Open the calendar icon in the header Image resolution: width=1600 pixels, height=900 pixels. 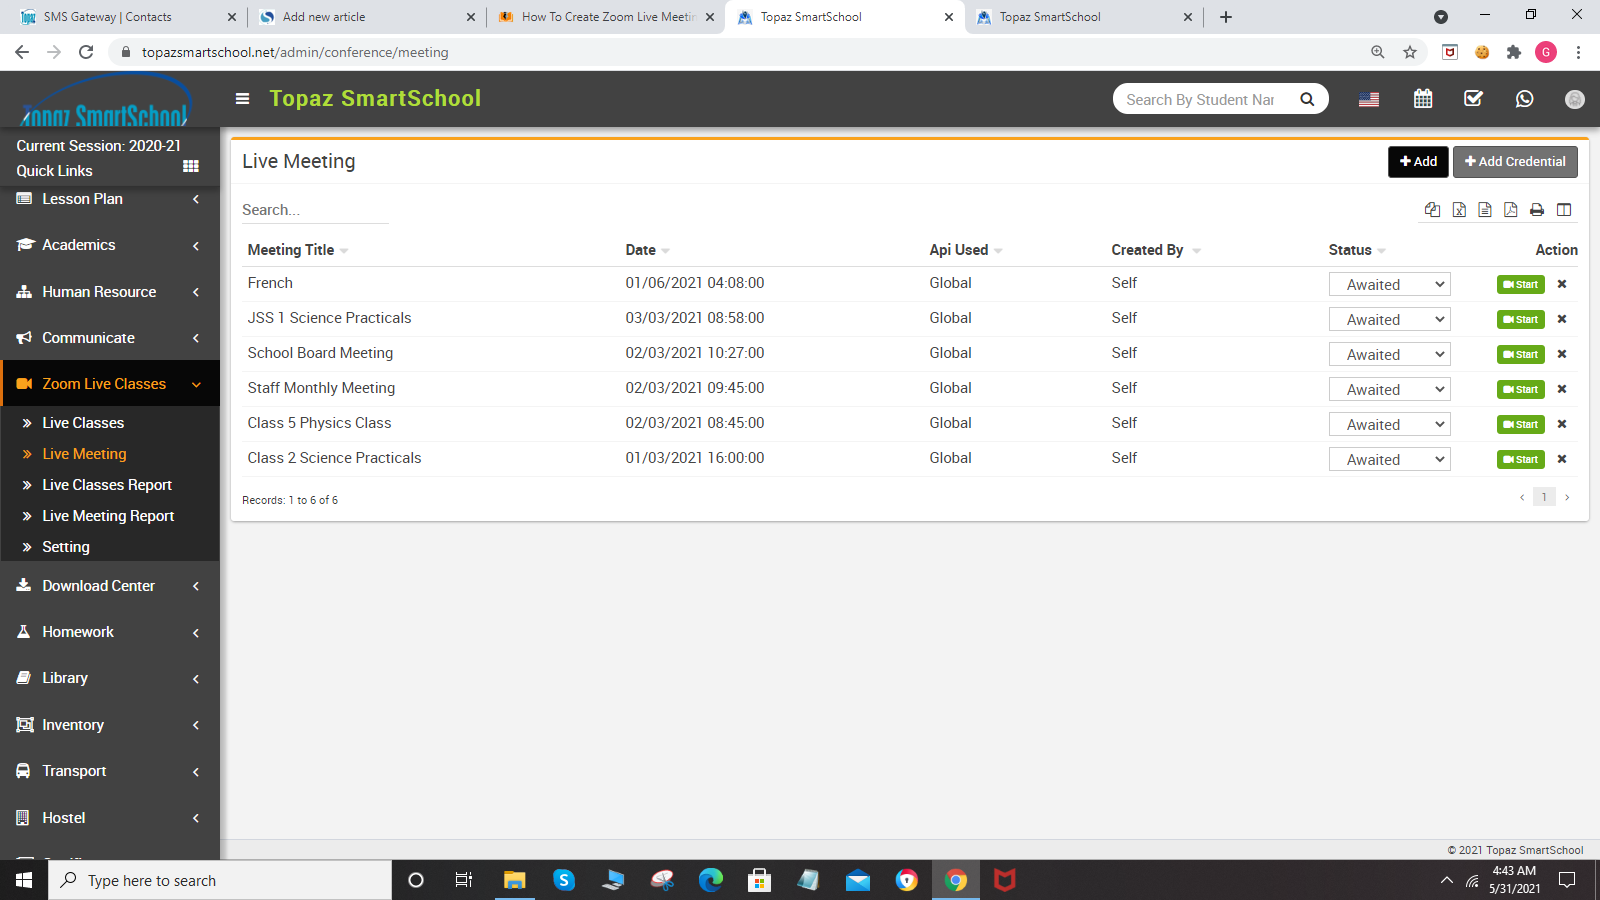[1423, 99]
